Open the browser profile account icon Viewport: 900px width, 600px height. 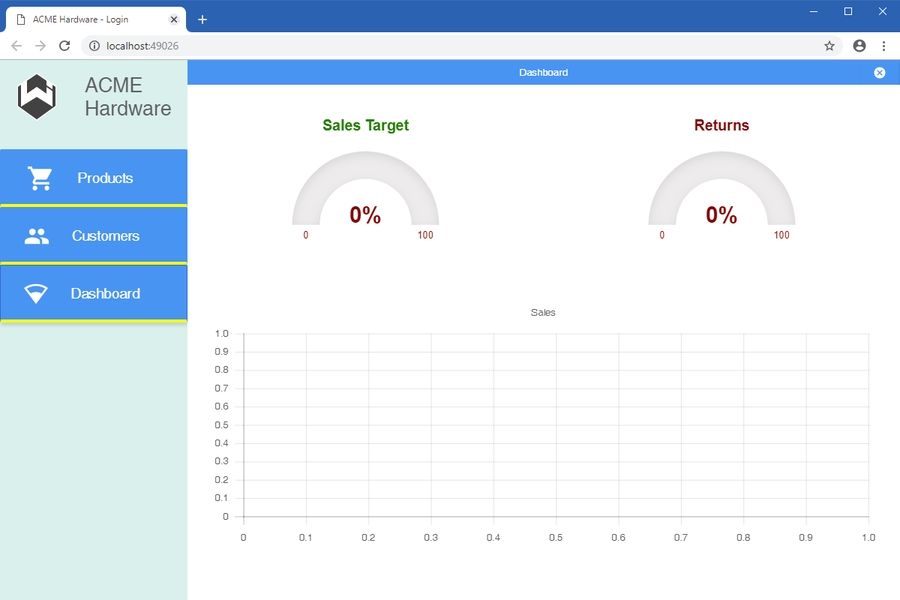(x=859, y=46)
